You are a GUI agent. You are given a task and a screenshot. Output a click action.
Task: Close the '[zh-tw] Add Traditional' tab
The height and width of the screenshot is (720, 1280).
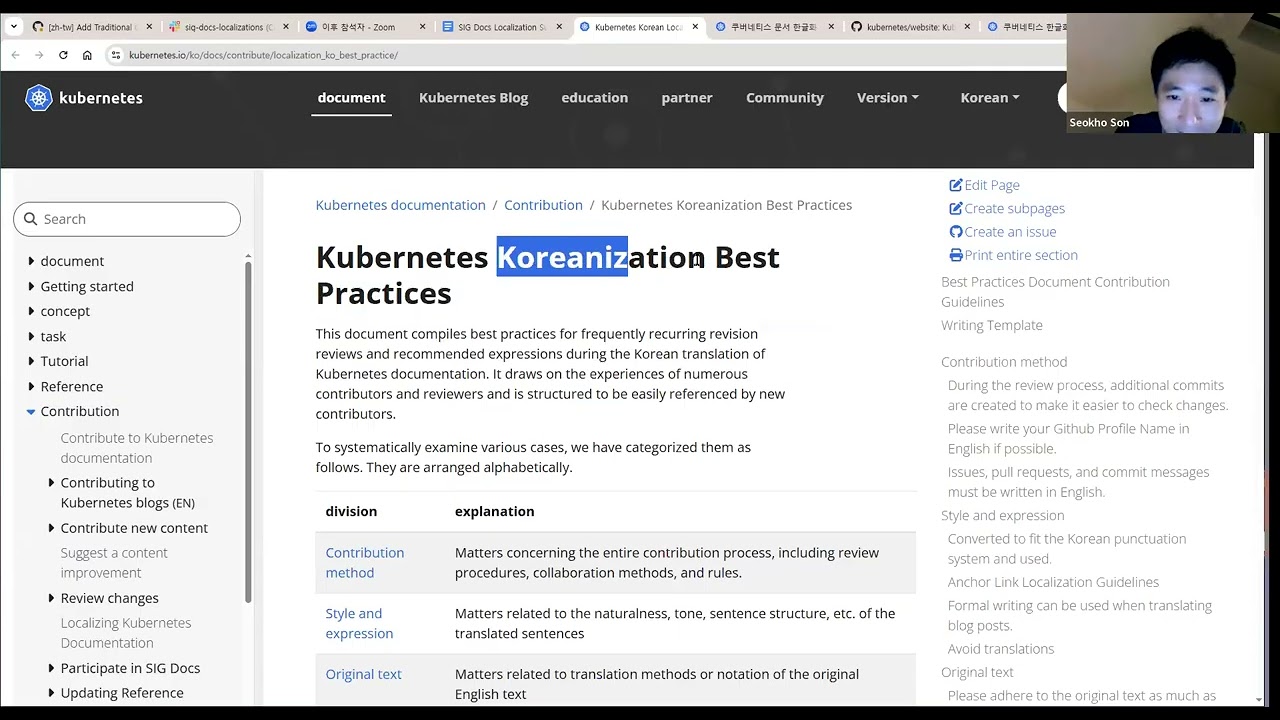(149, 27)
